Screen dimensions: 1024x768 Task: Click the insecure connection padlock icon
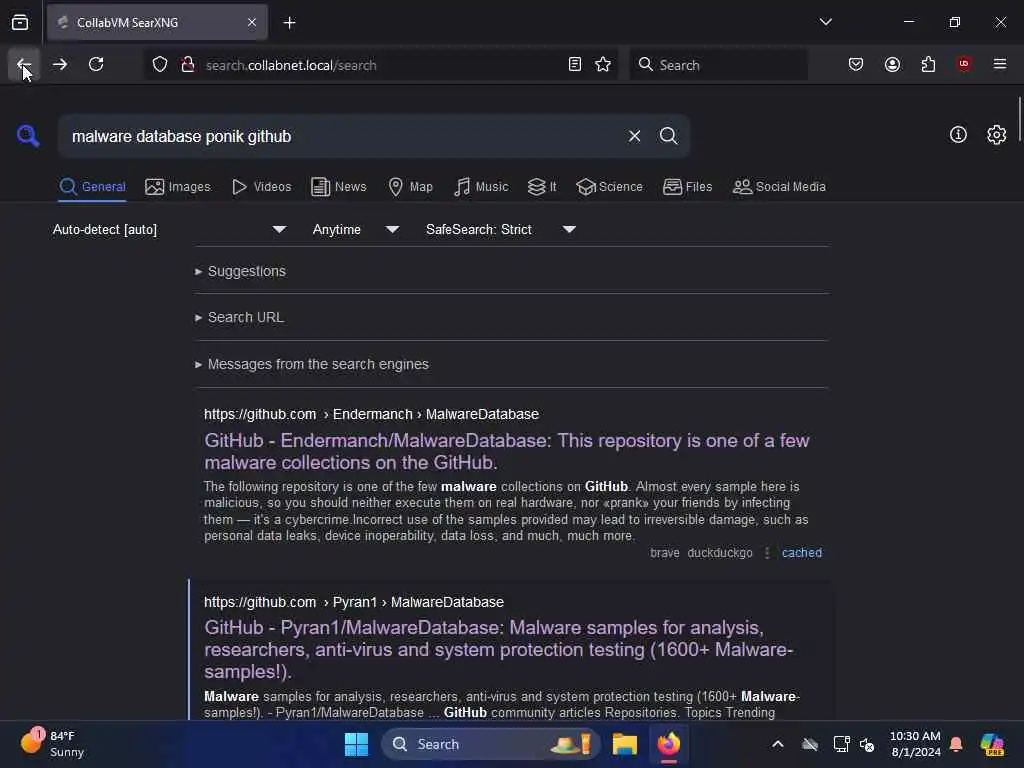187,65
